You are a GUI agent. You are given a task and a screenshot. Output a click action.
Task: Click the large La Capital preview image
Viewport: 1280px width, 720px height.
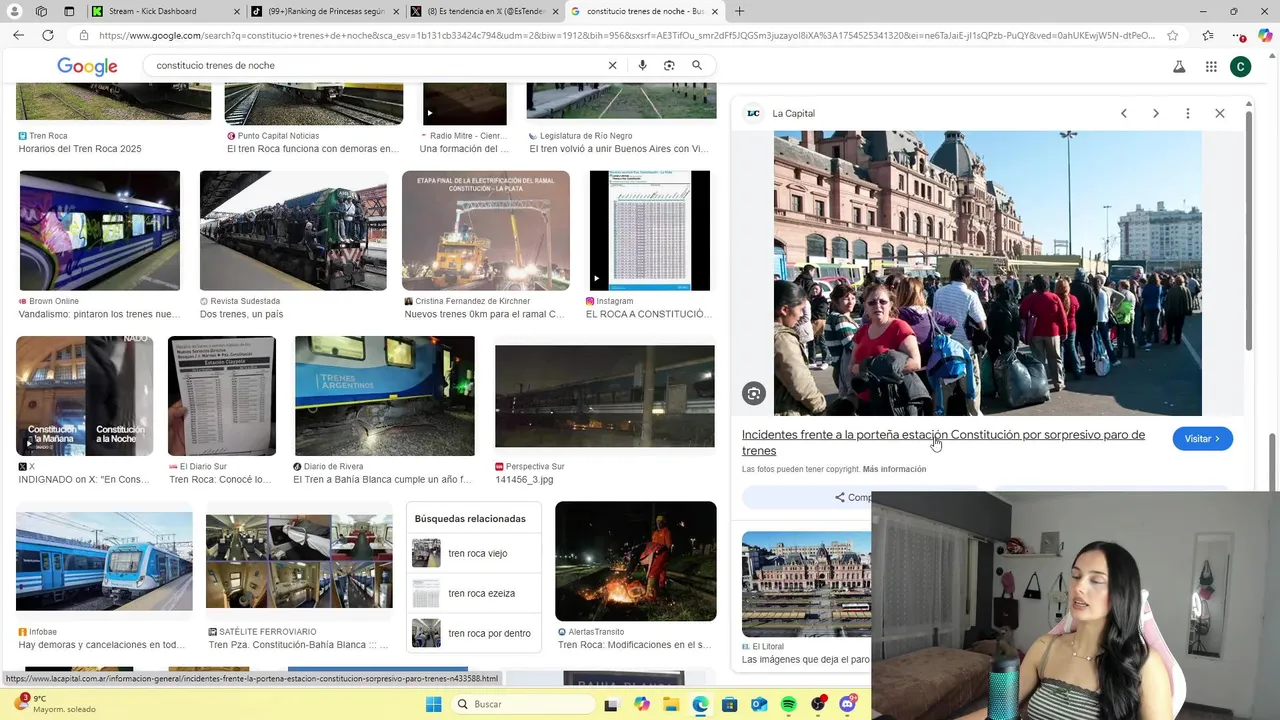(x=988, y=273)
